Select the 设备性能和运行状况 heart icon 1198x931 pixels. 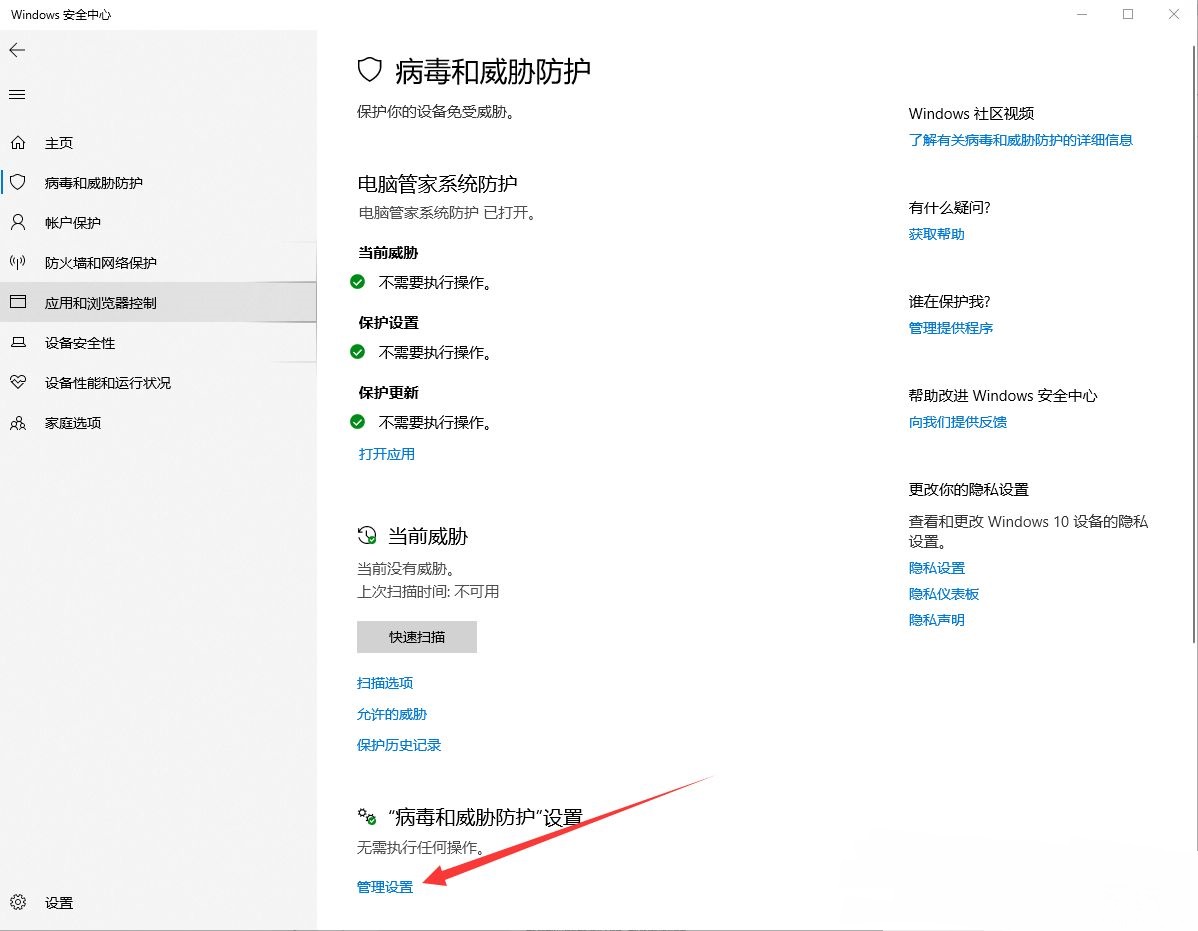pyautogui.click(x=18, y=383)
